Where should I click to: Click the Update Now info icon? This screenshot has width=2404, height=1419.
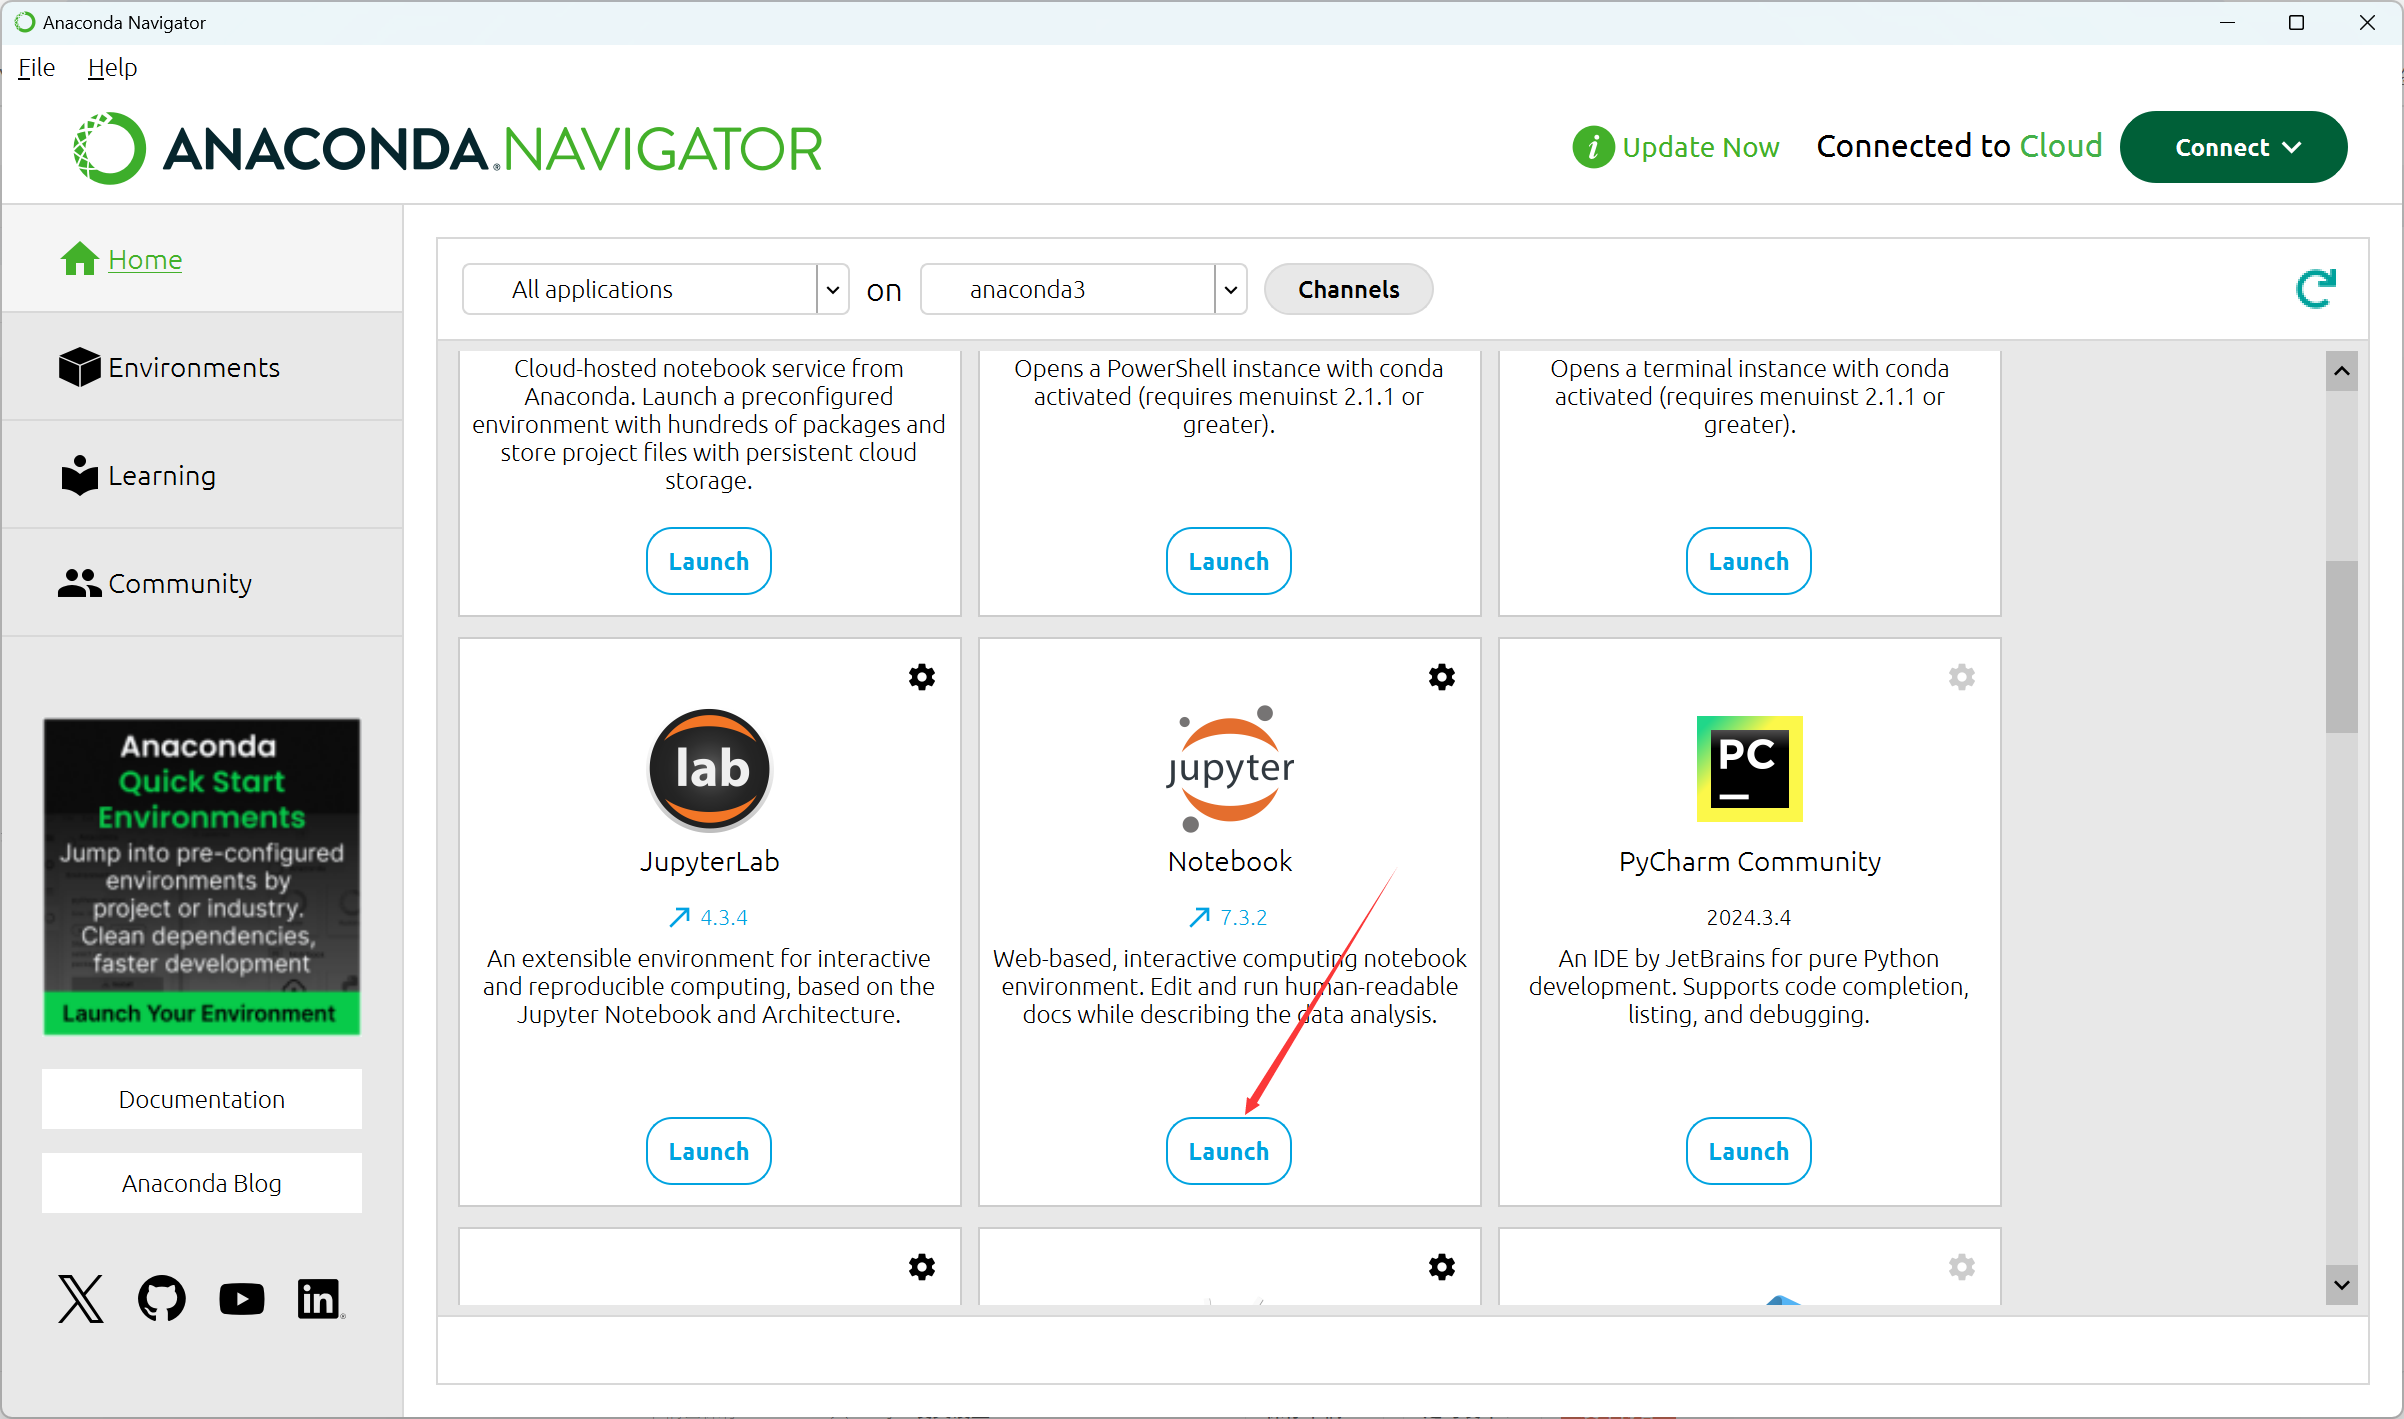tap(1592, 147)
